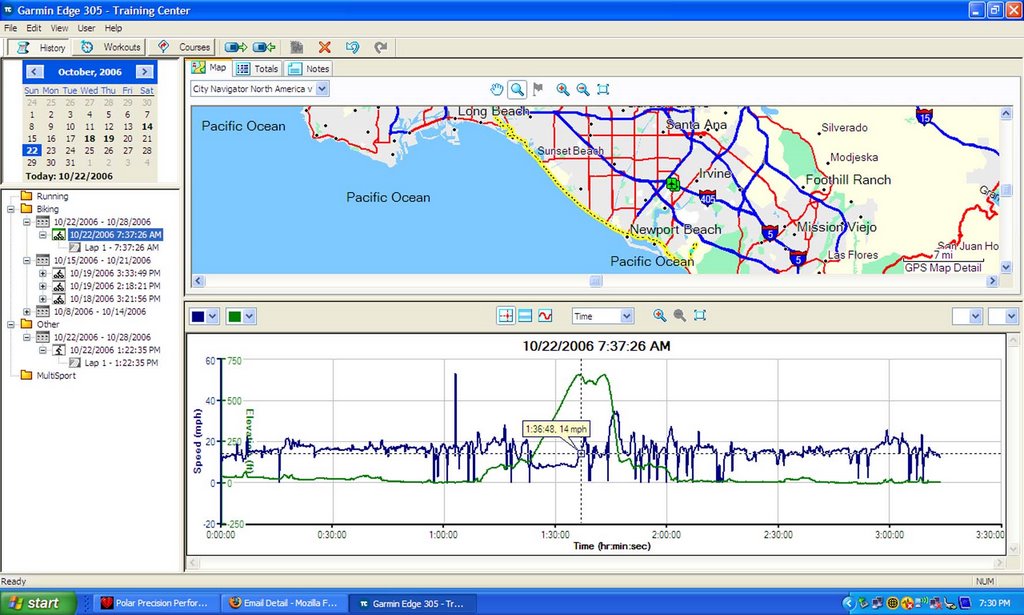
Task: Select October 18 in calendar
Action: pyautogui.click(x=89, y=138)
